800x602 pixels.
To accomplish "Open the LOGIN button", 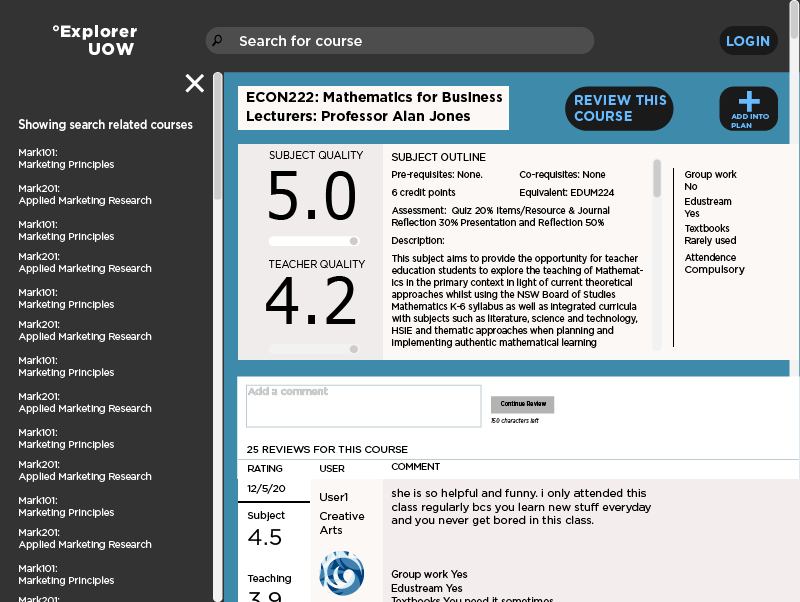I will (748, 41).
